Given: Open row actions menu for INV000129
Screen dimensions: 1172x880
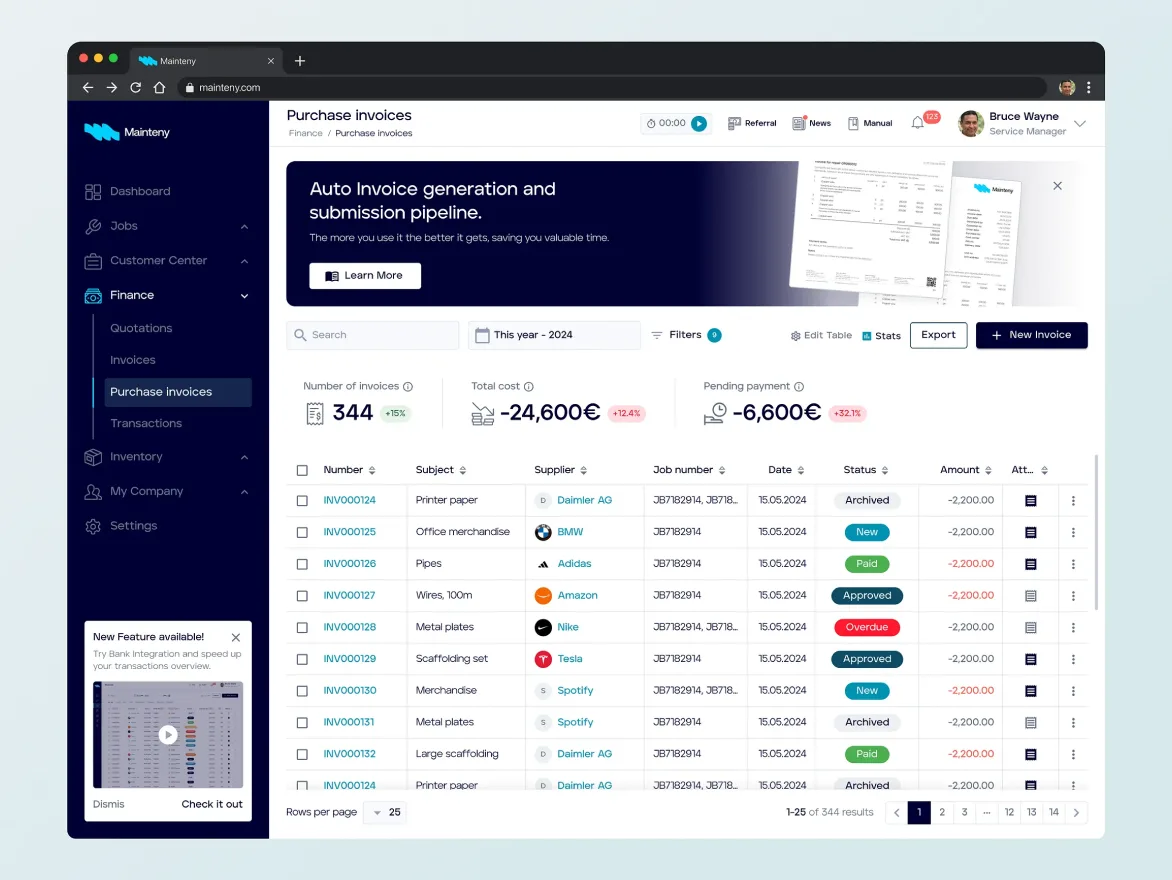Looking at the screenshot, I should (x=1073, y=659).
